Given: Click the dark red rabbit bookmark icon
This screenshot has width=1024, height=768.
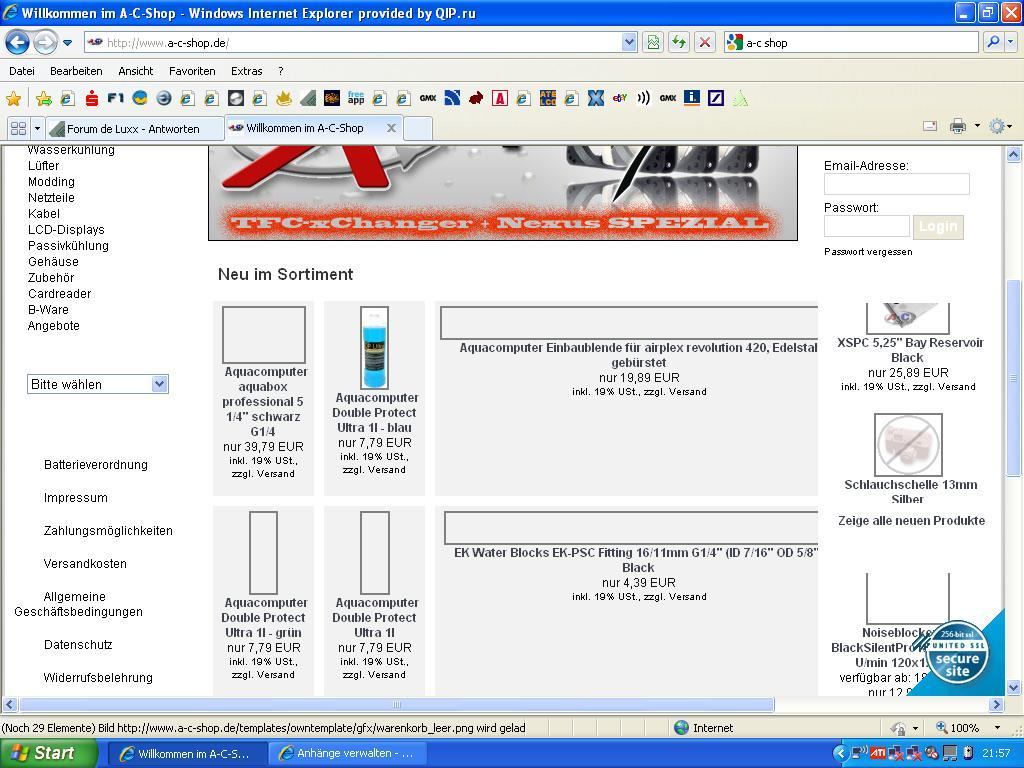Looking at the screenshot, I should (x=476, y=99).
